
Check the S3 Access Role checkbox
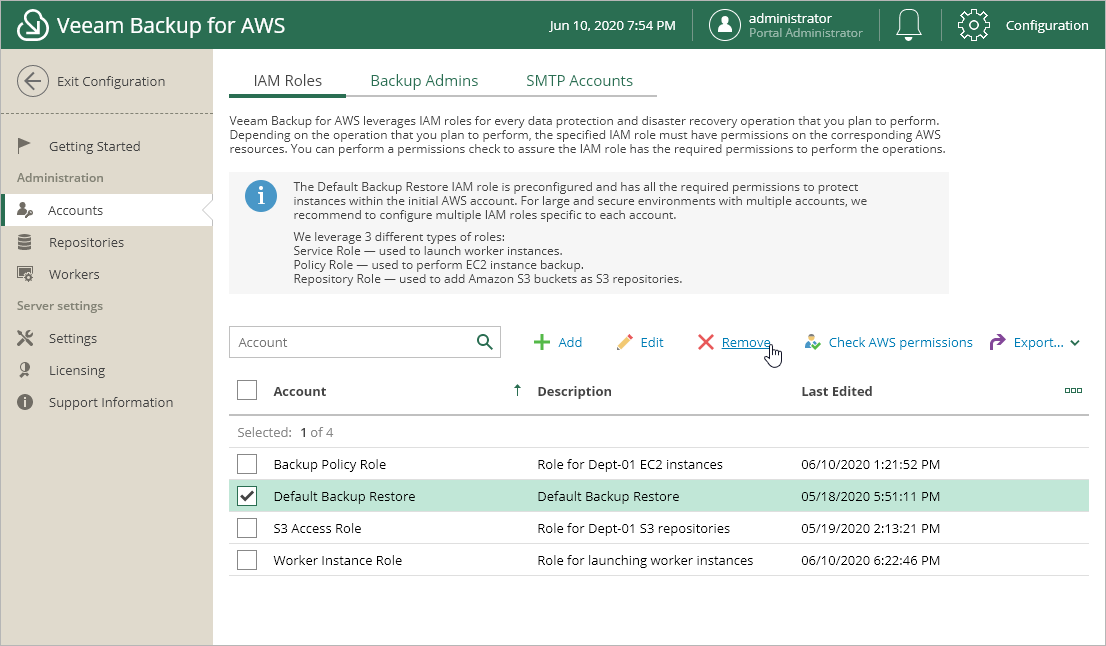247,528
